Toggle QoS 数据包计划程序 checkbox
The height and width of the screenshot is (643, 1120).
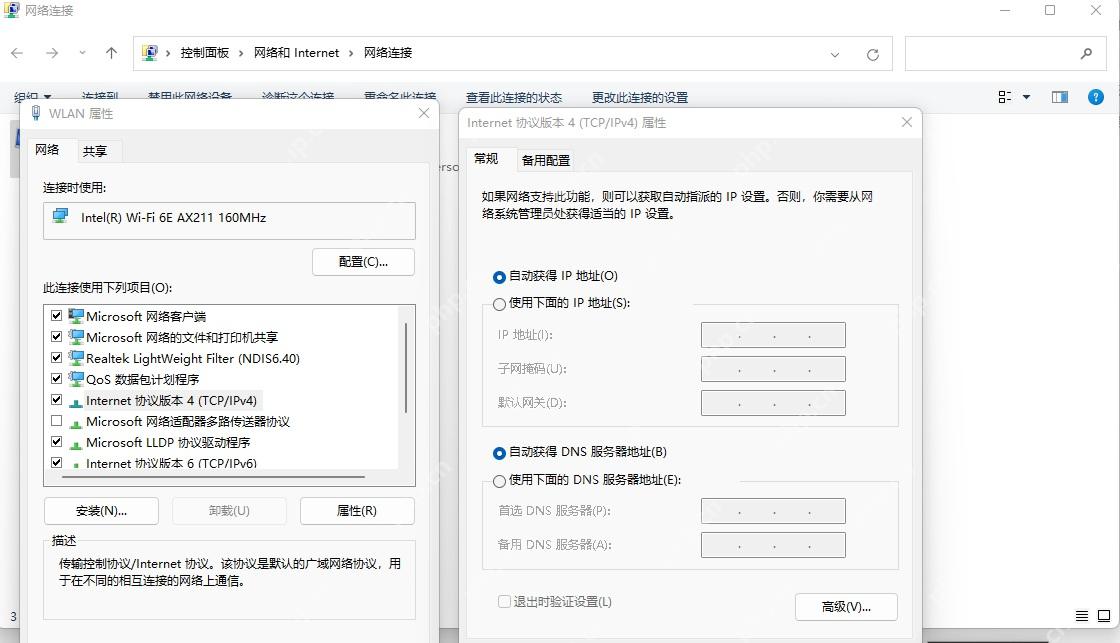(56, 378)
